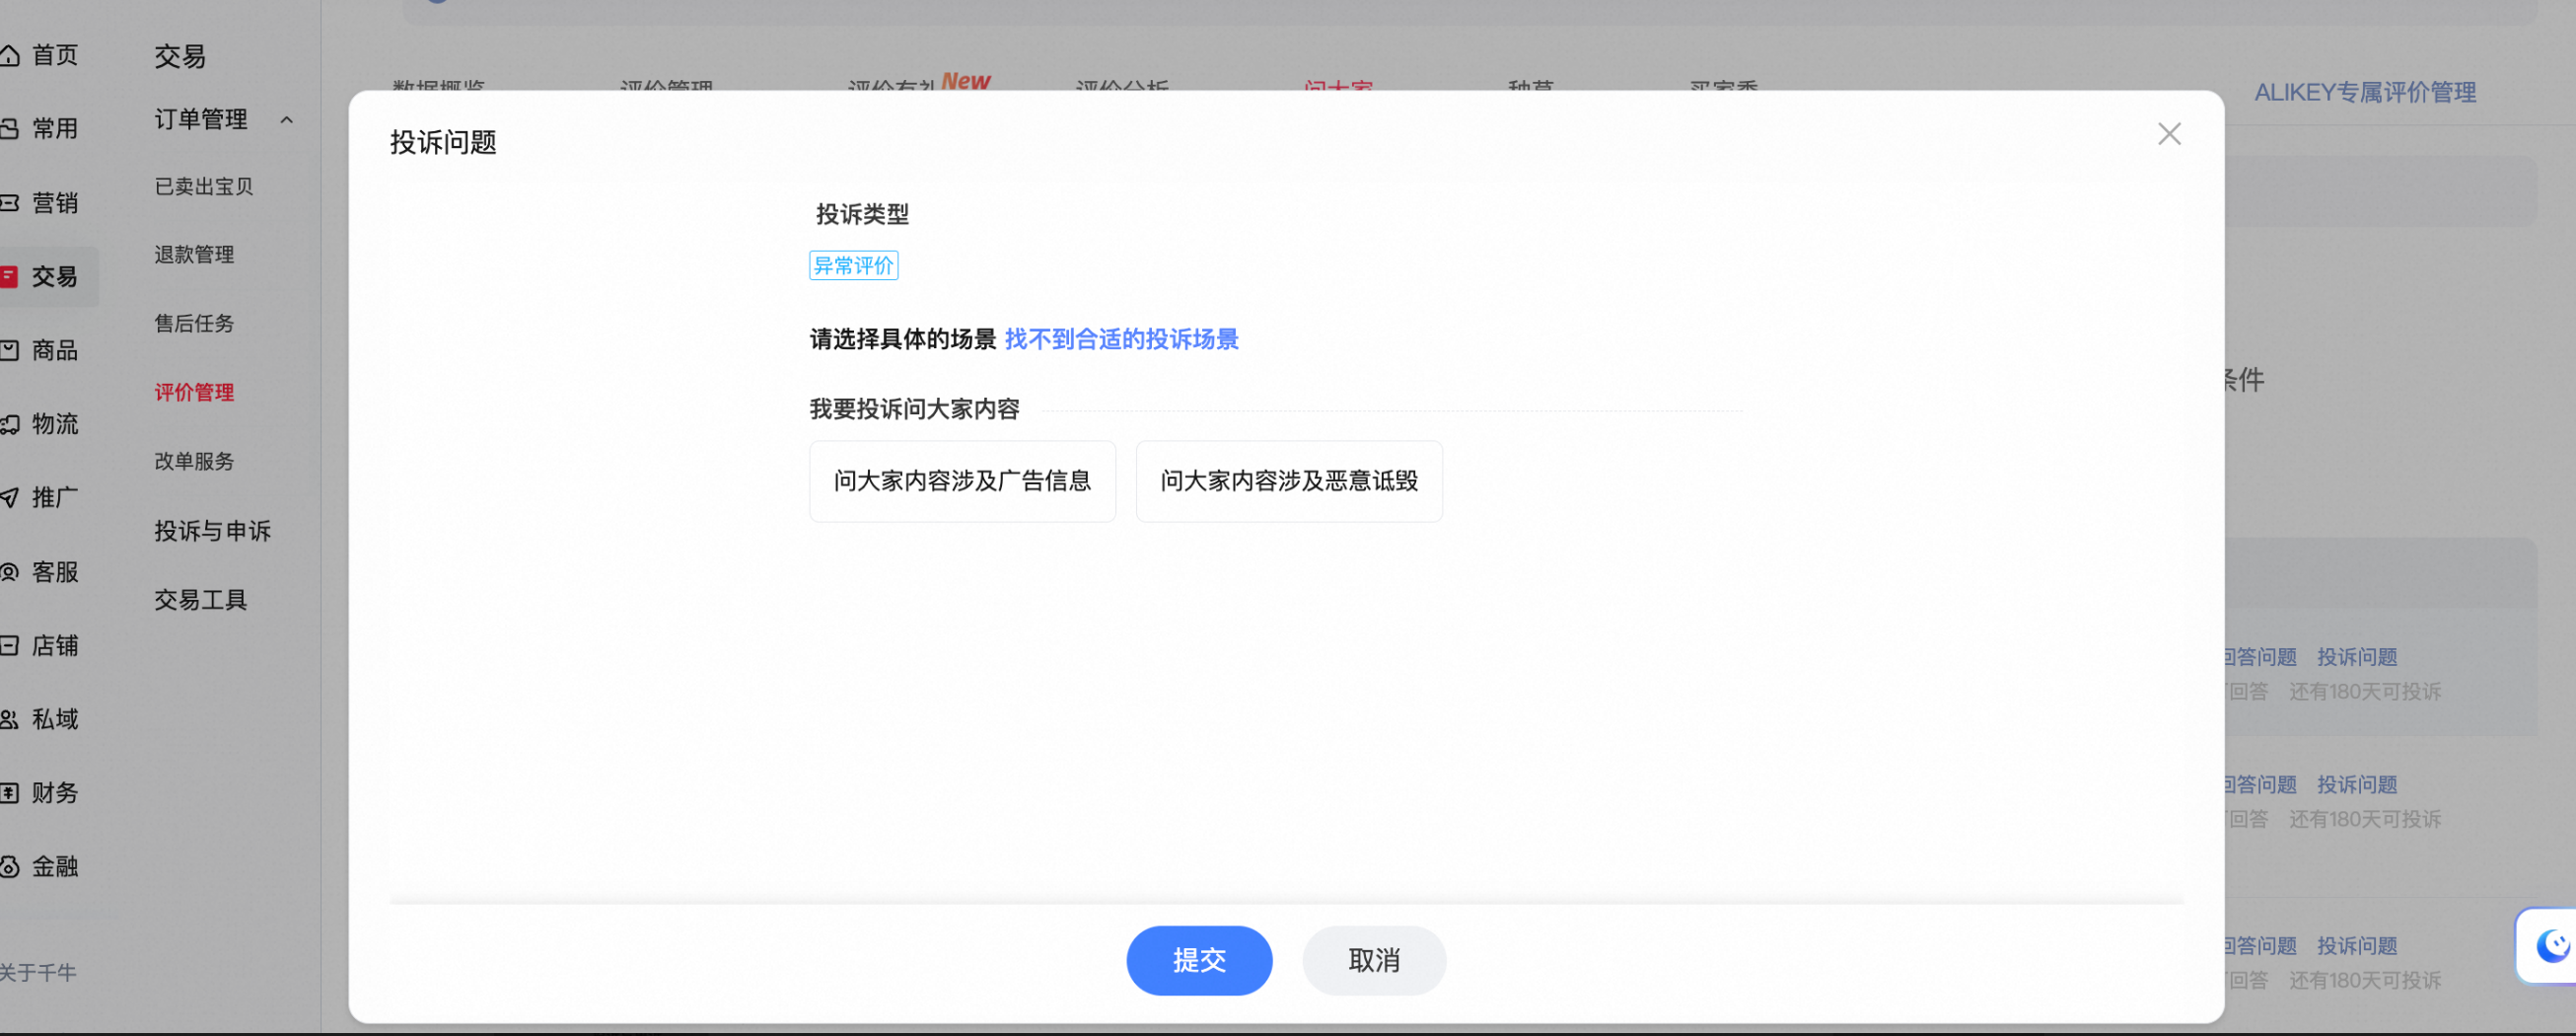Screen dimensions: 2576x1036
Task: Open 首页 home icon in sidebar
Action: pos(10,55)
